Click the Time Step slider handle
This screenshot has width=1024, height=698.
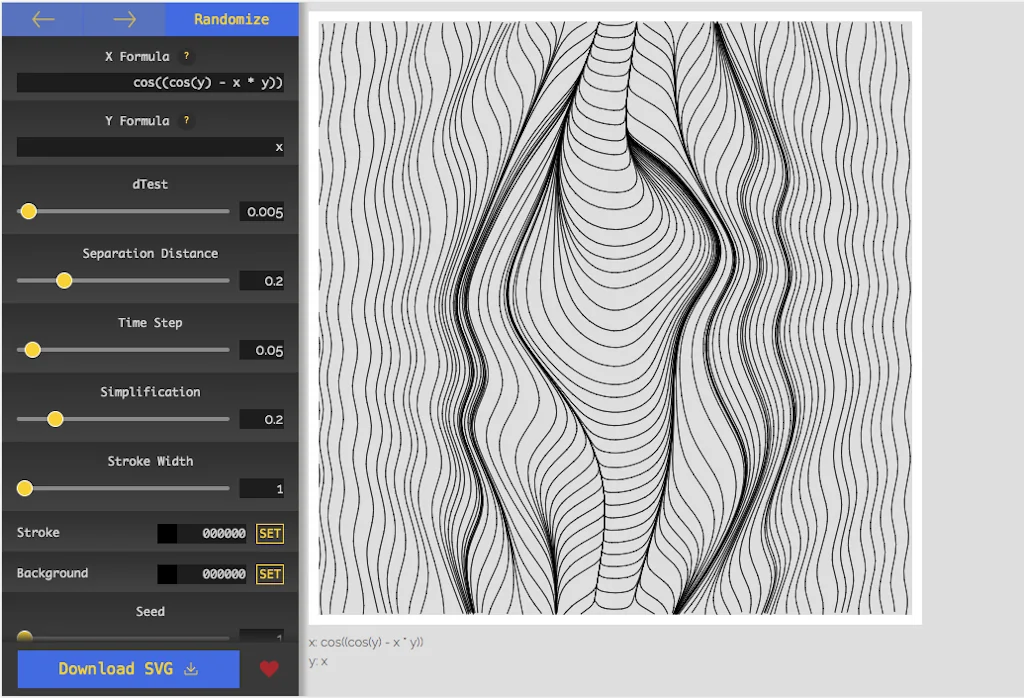31,350
